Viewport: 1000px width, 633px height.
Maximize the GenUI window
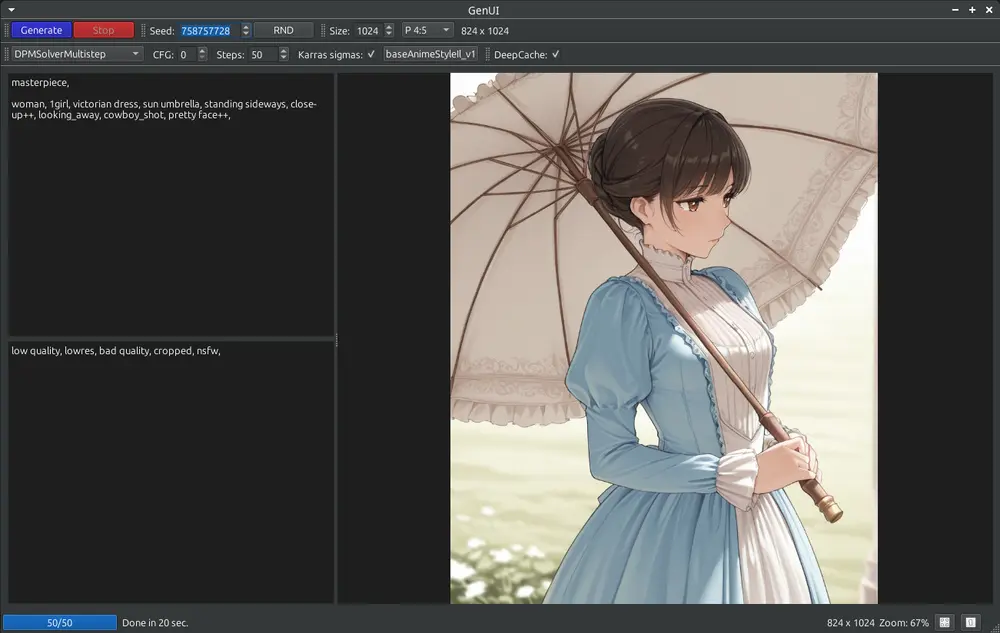coord(972,10)
